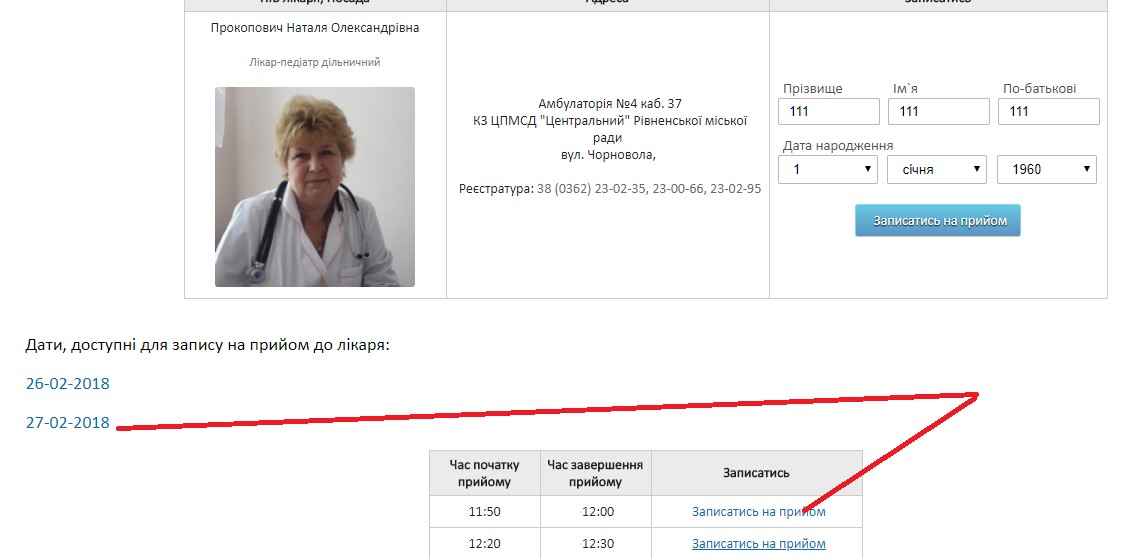
Task: Click the blue Записатись на прийом button
Action: point(938,220)
